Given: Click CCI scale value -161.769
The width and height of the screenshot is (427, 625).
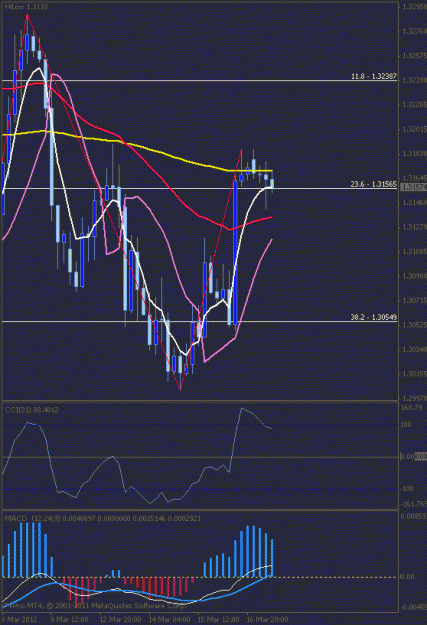Looking at the screenshot, I should (x=413, y=504).
